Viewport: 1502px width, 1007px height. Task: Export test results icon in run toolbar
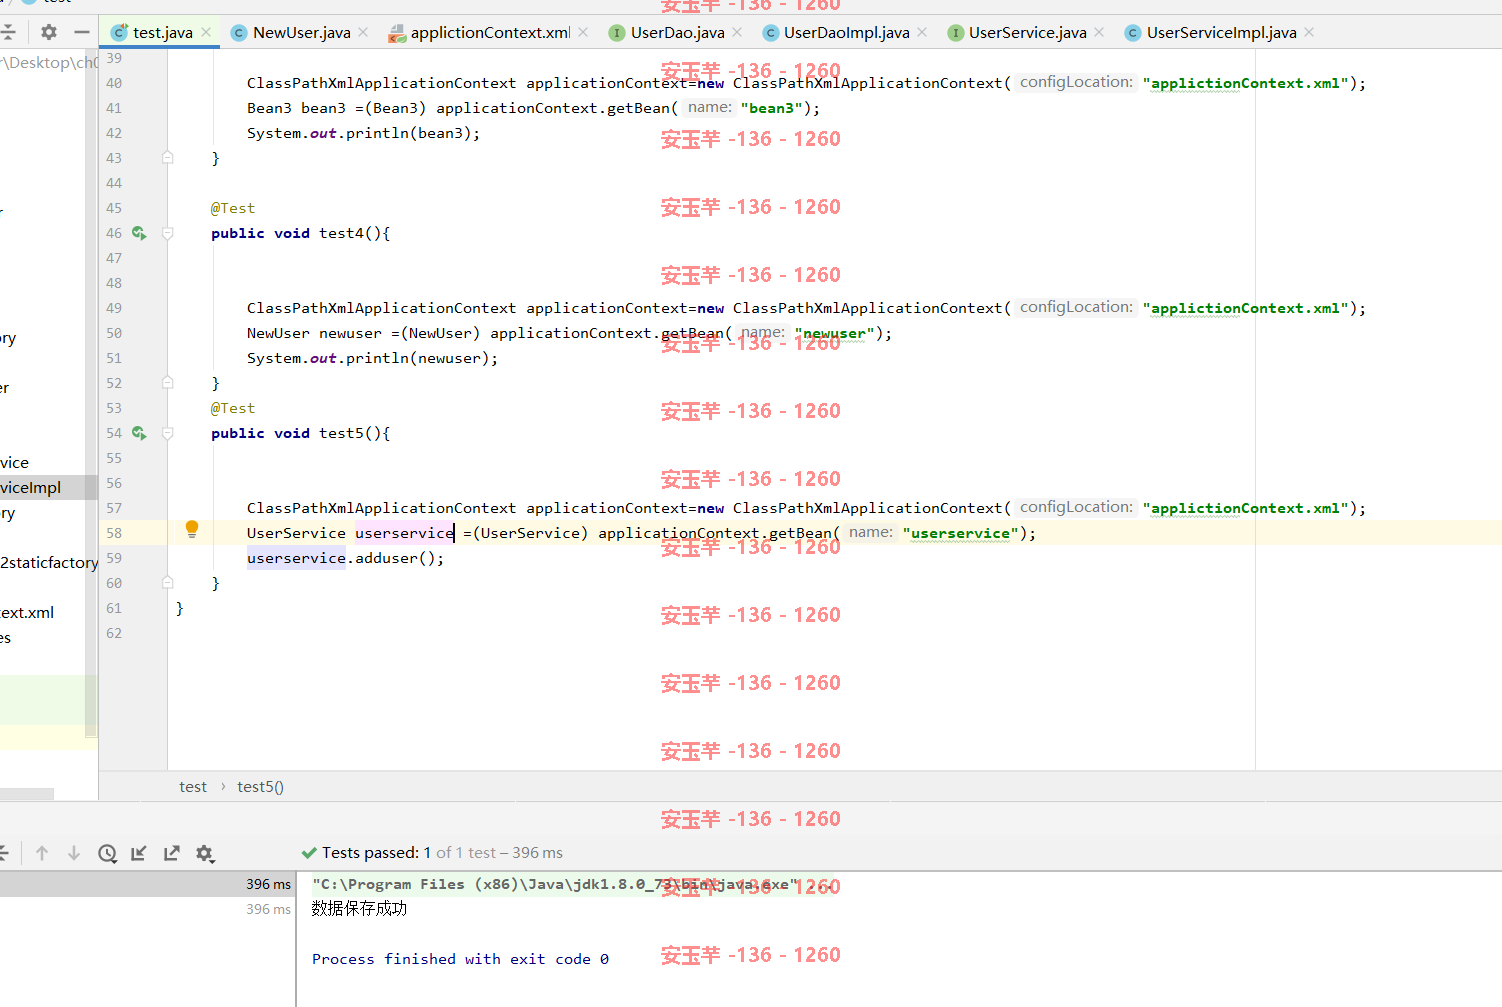[x=172, y=853]
